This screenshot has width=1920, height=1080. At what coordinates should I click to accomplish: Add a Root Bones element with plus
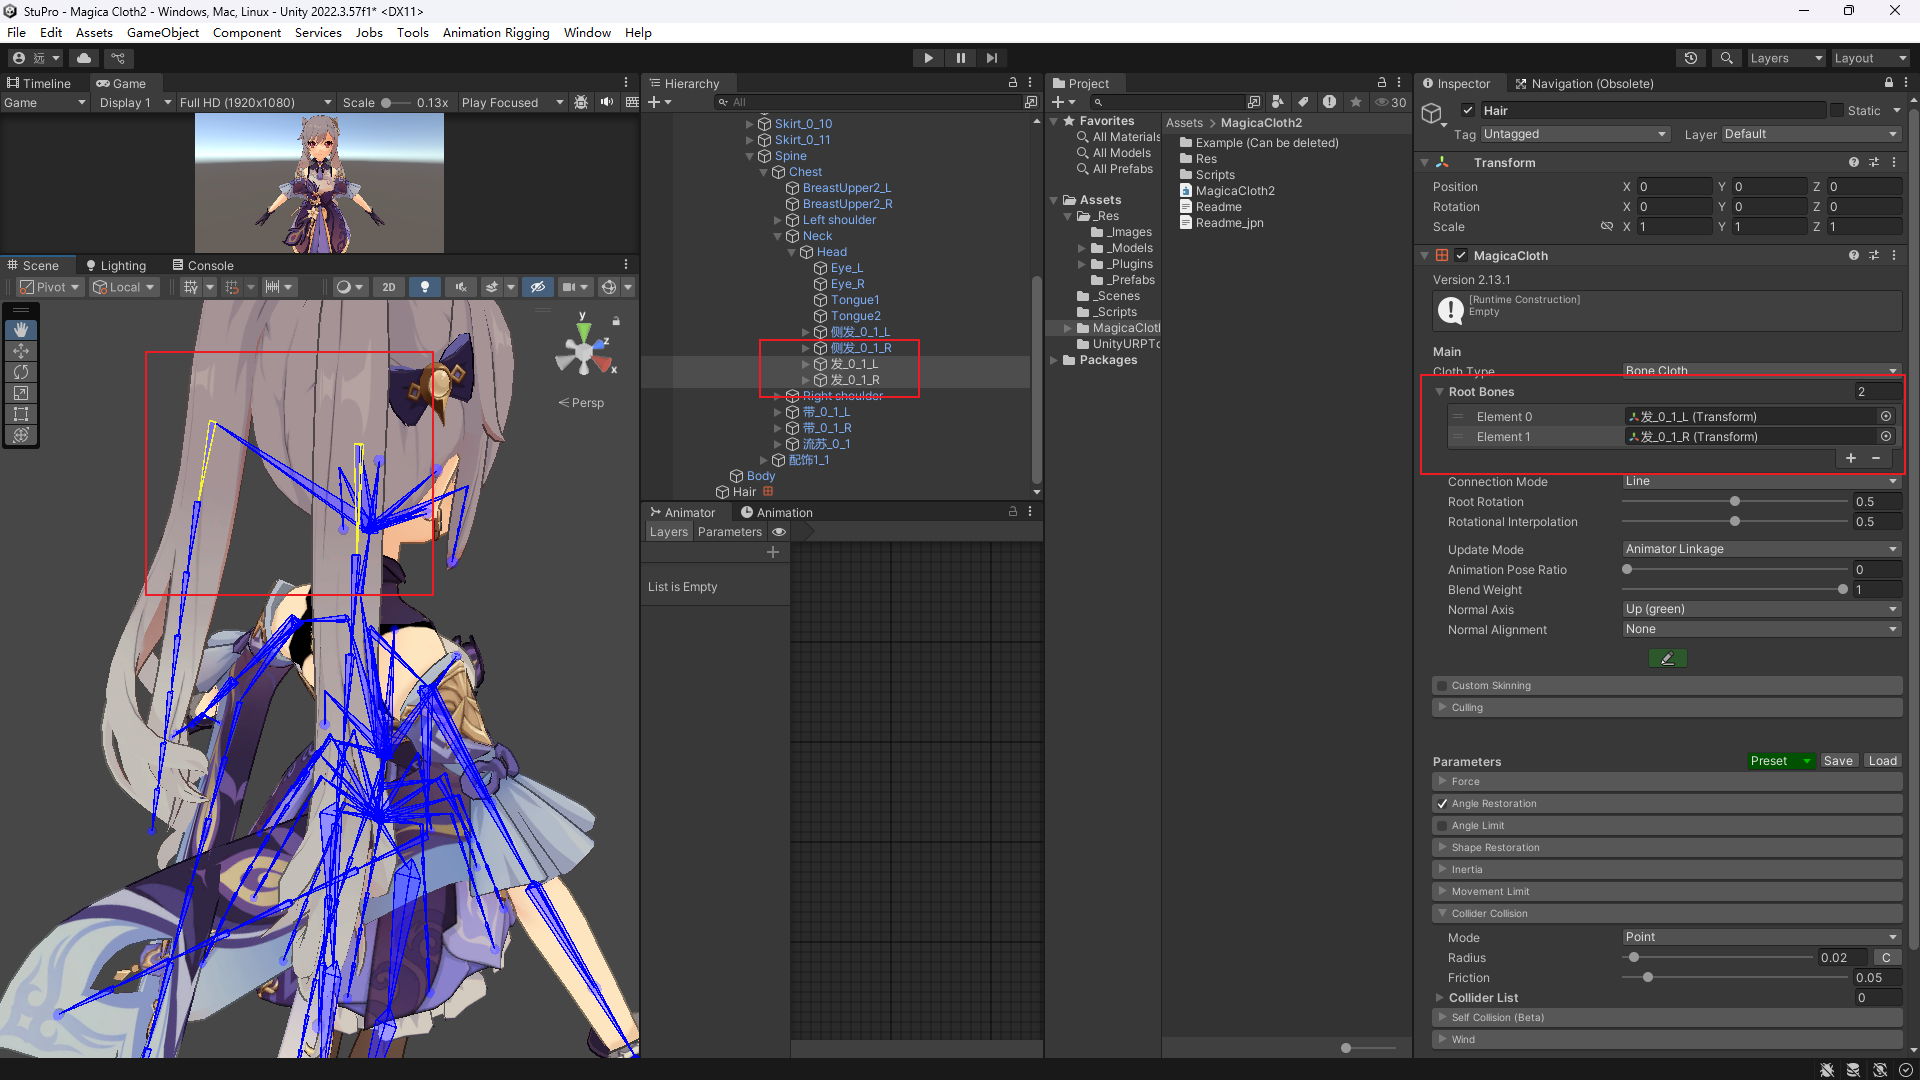click(1851, 458)
